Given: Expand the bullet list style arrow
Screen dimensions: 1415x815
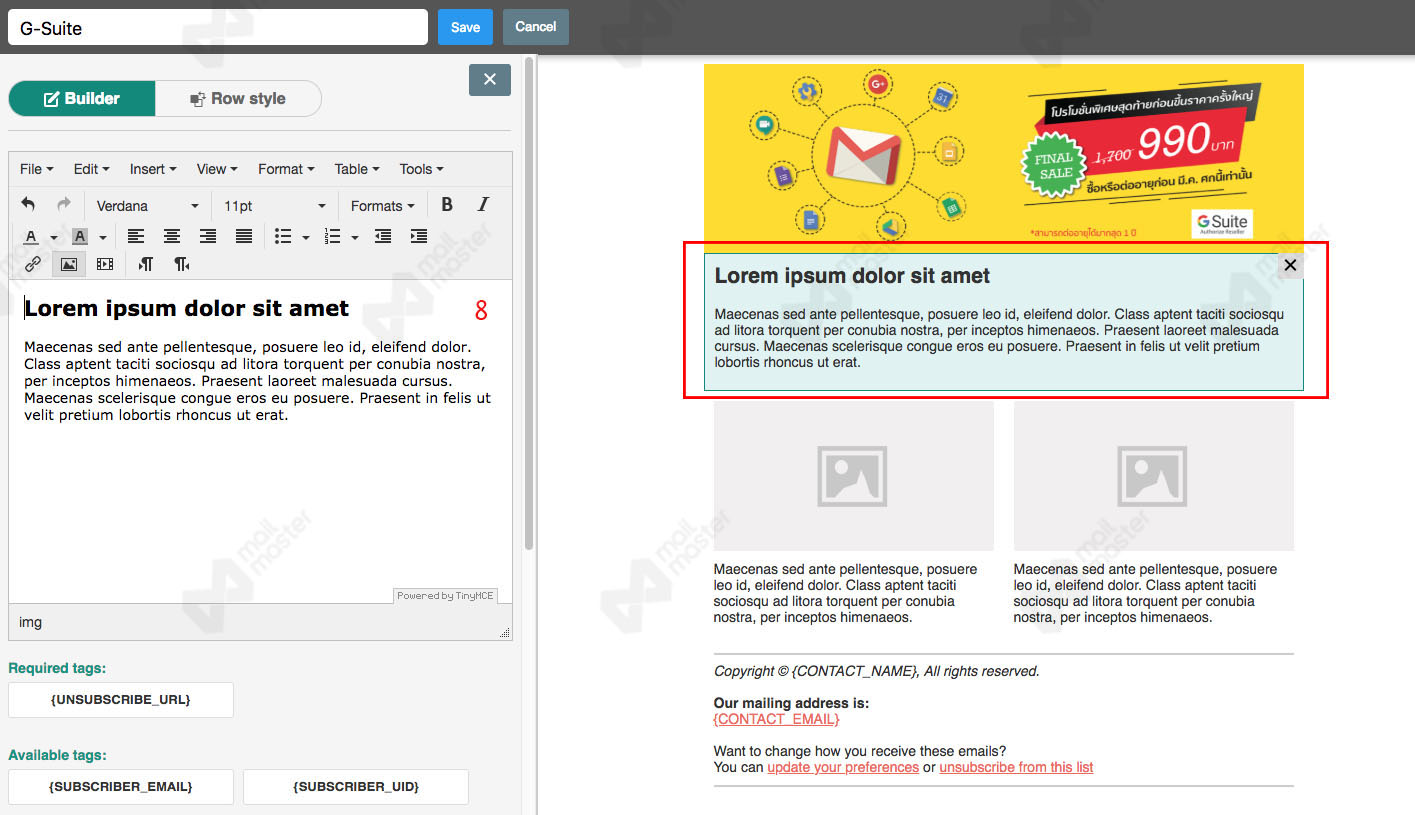Looking at the screenshot, I should (306, 237).
